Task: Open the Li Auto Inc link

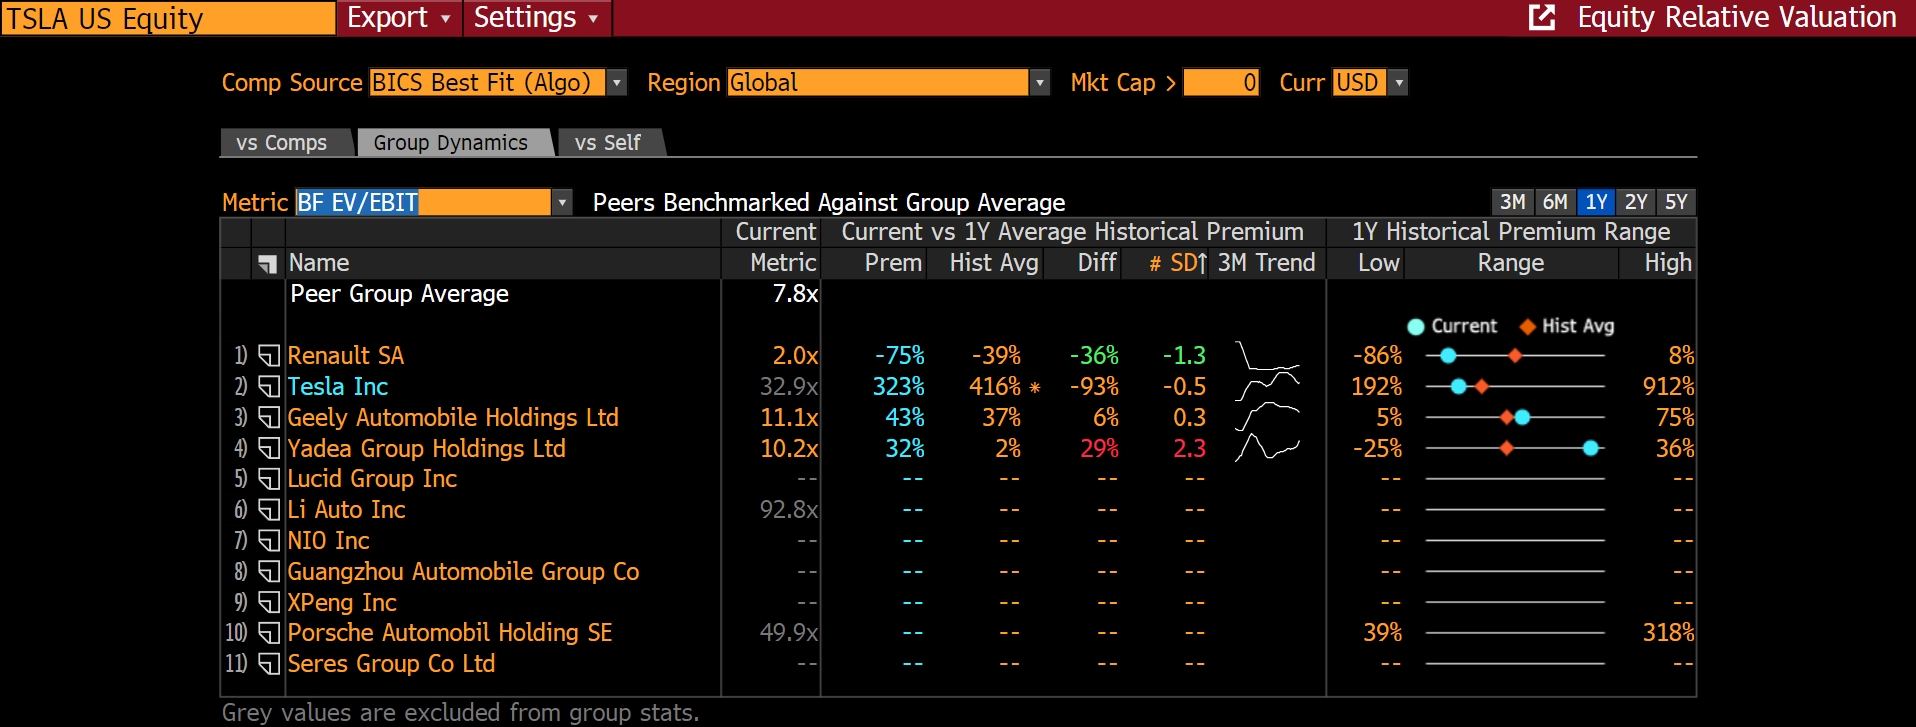Action: click(x=347, y=510)
